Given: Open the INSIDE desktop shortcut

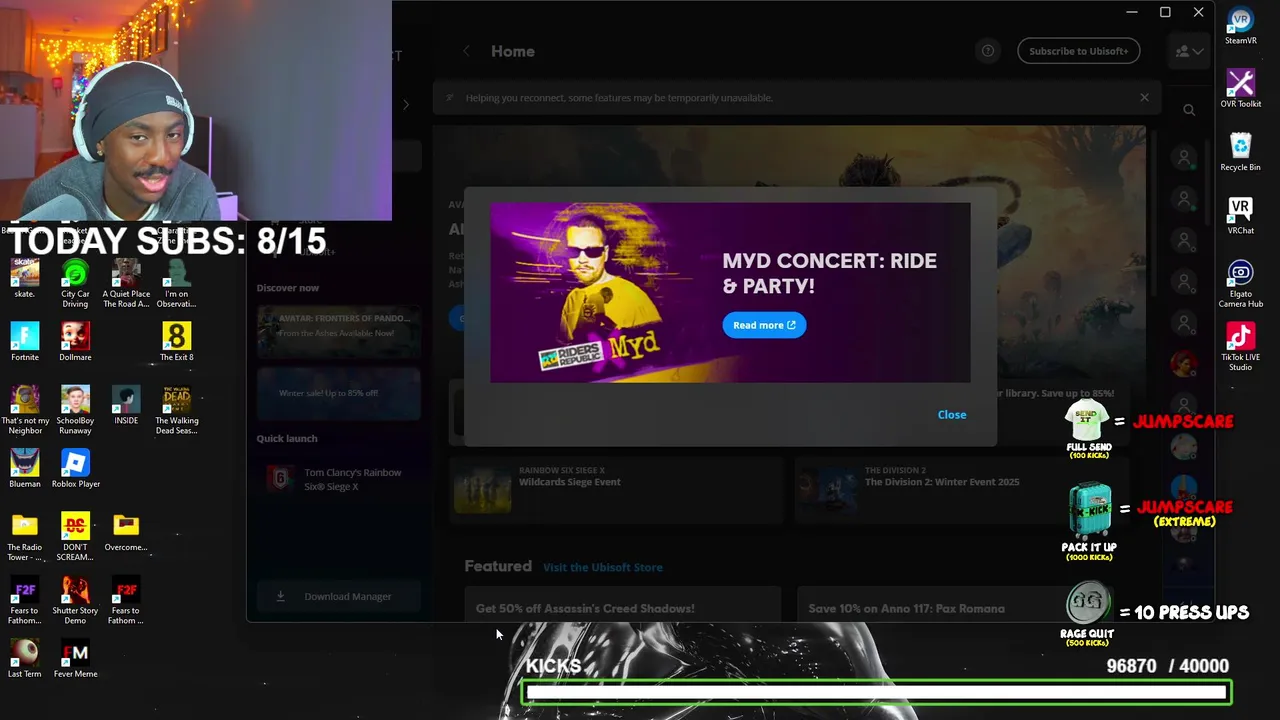Looking at the screenshot, I should pyautogui.click(x=126, y=405).
